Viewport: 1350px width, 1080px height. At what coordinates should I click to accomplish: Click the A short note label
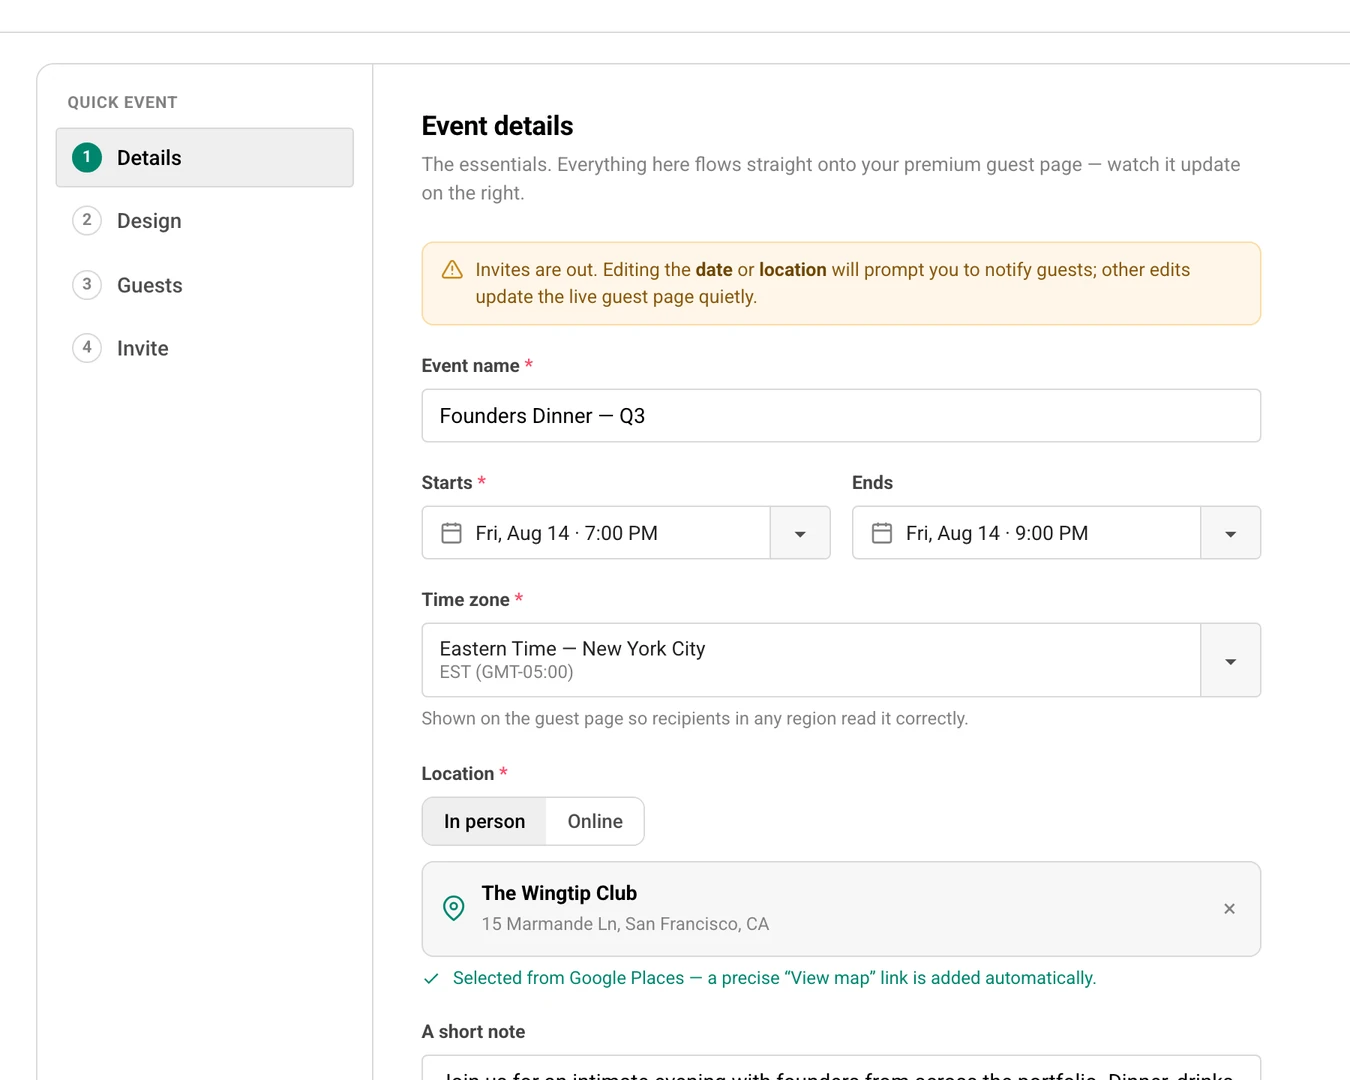pyautogui.click(x=473, y=1032)
